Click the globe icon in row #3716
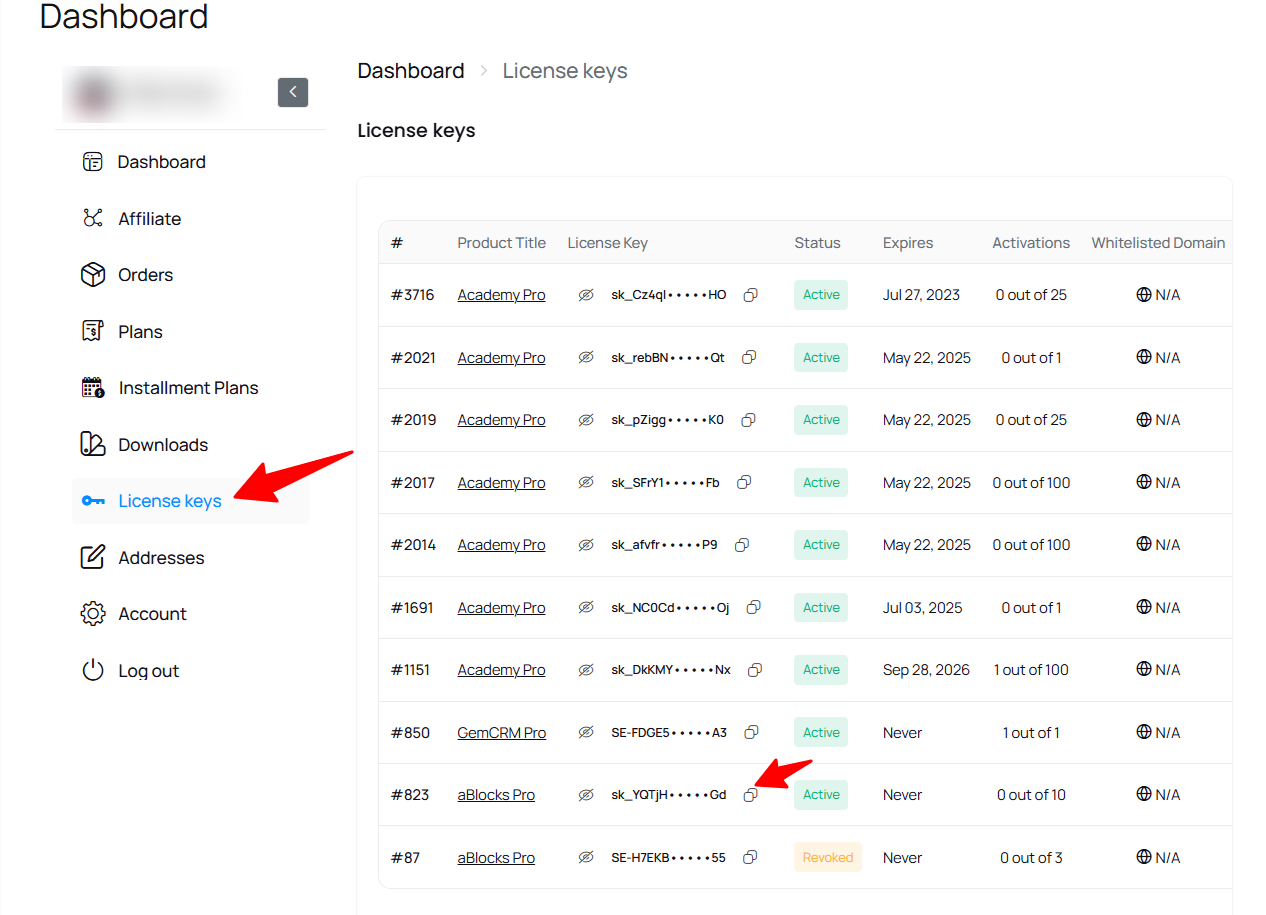1266x915 pixels. click(x=1144, y=295)
